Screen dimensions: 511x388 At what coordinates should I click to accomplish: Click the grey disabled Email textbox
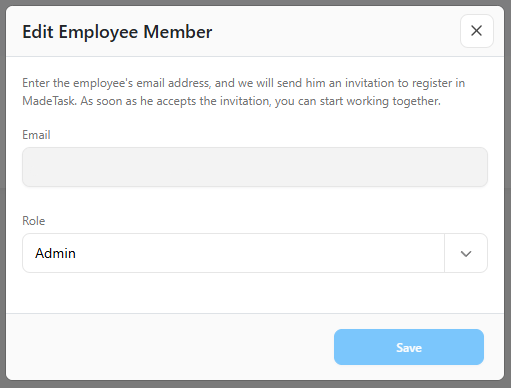(255, 167)
